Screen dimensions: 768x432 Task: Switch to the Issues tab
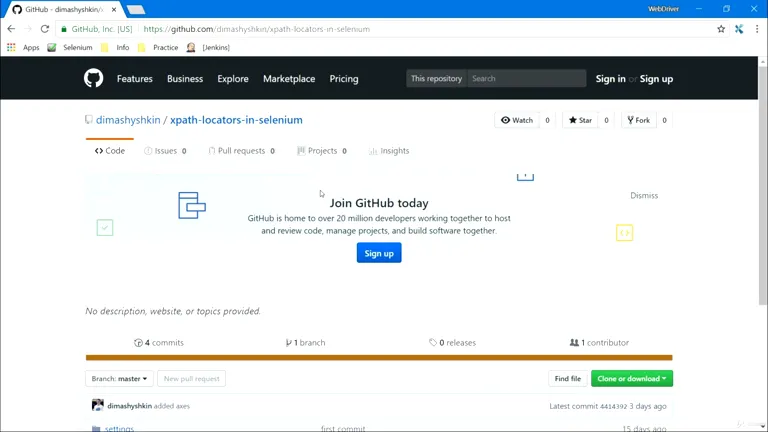tap(165, 151)
